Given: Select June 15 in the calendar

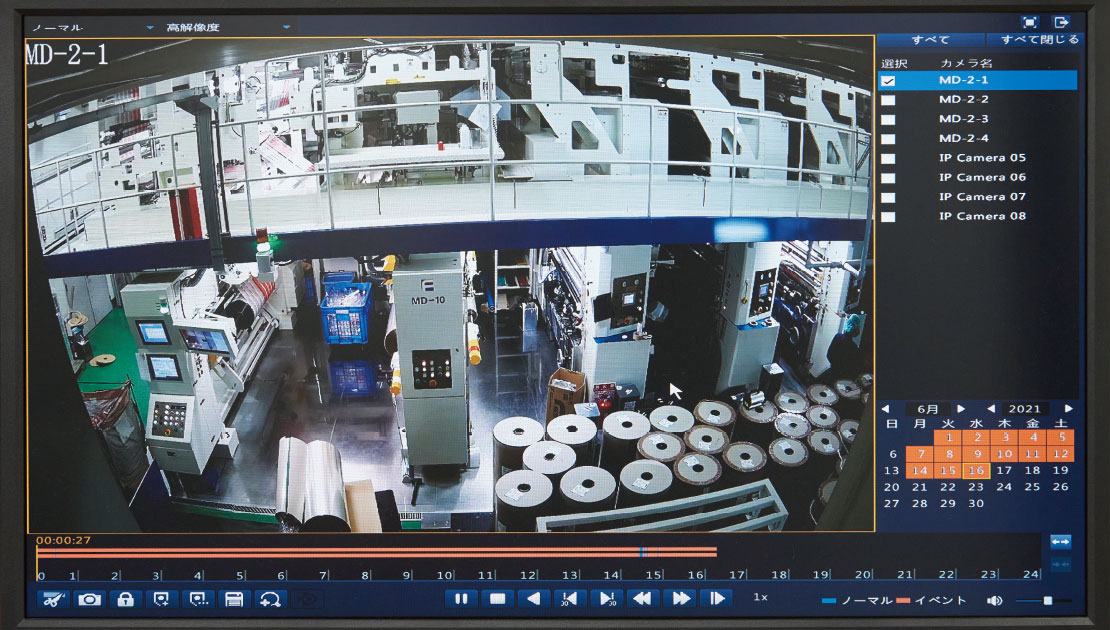Looking at the screenshot, I should click(948, 471).
